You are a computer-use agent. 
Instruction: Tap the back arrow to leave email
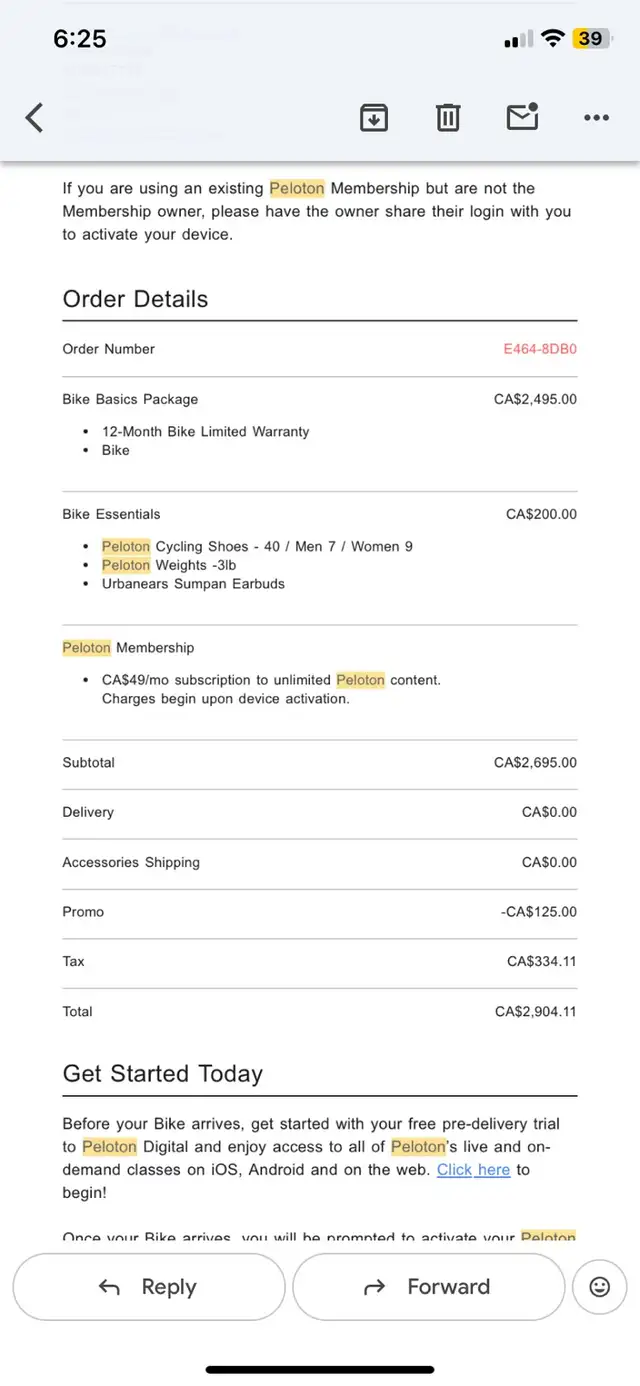click(x=35, y=118)
